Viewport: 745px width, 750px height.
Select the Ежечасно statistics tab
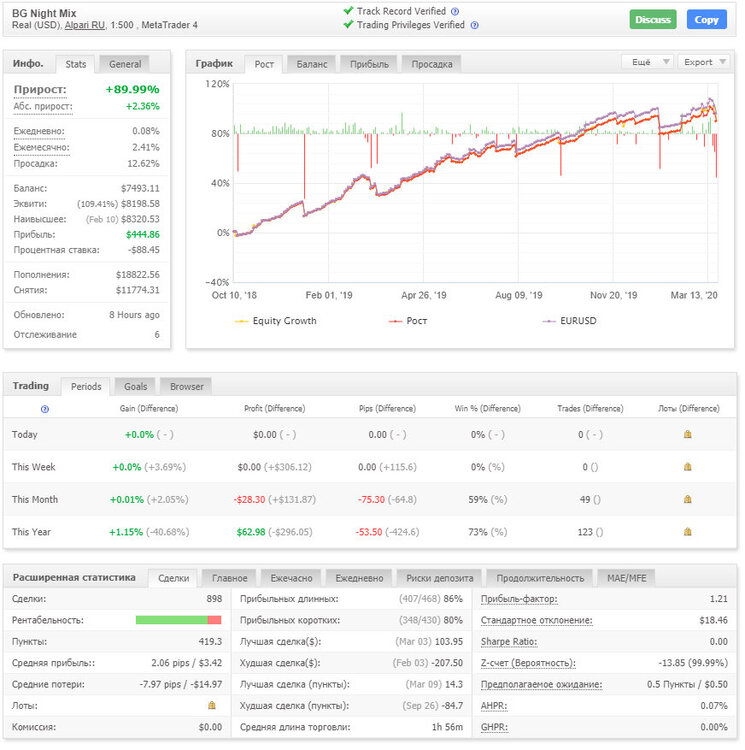[291, 578]
